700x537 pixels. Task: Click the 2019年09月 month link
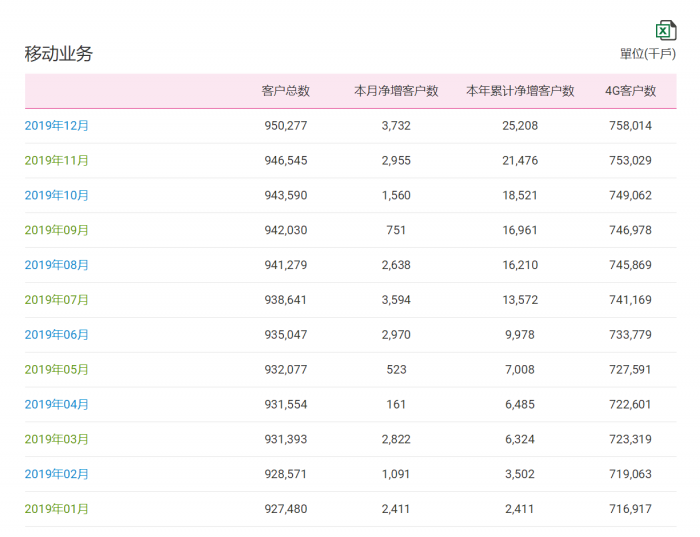pyautogui.click(x=57, y=230)
